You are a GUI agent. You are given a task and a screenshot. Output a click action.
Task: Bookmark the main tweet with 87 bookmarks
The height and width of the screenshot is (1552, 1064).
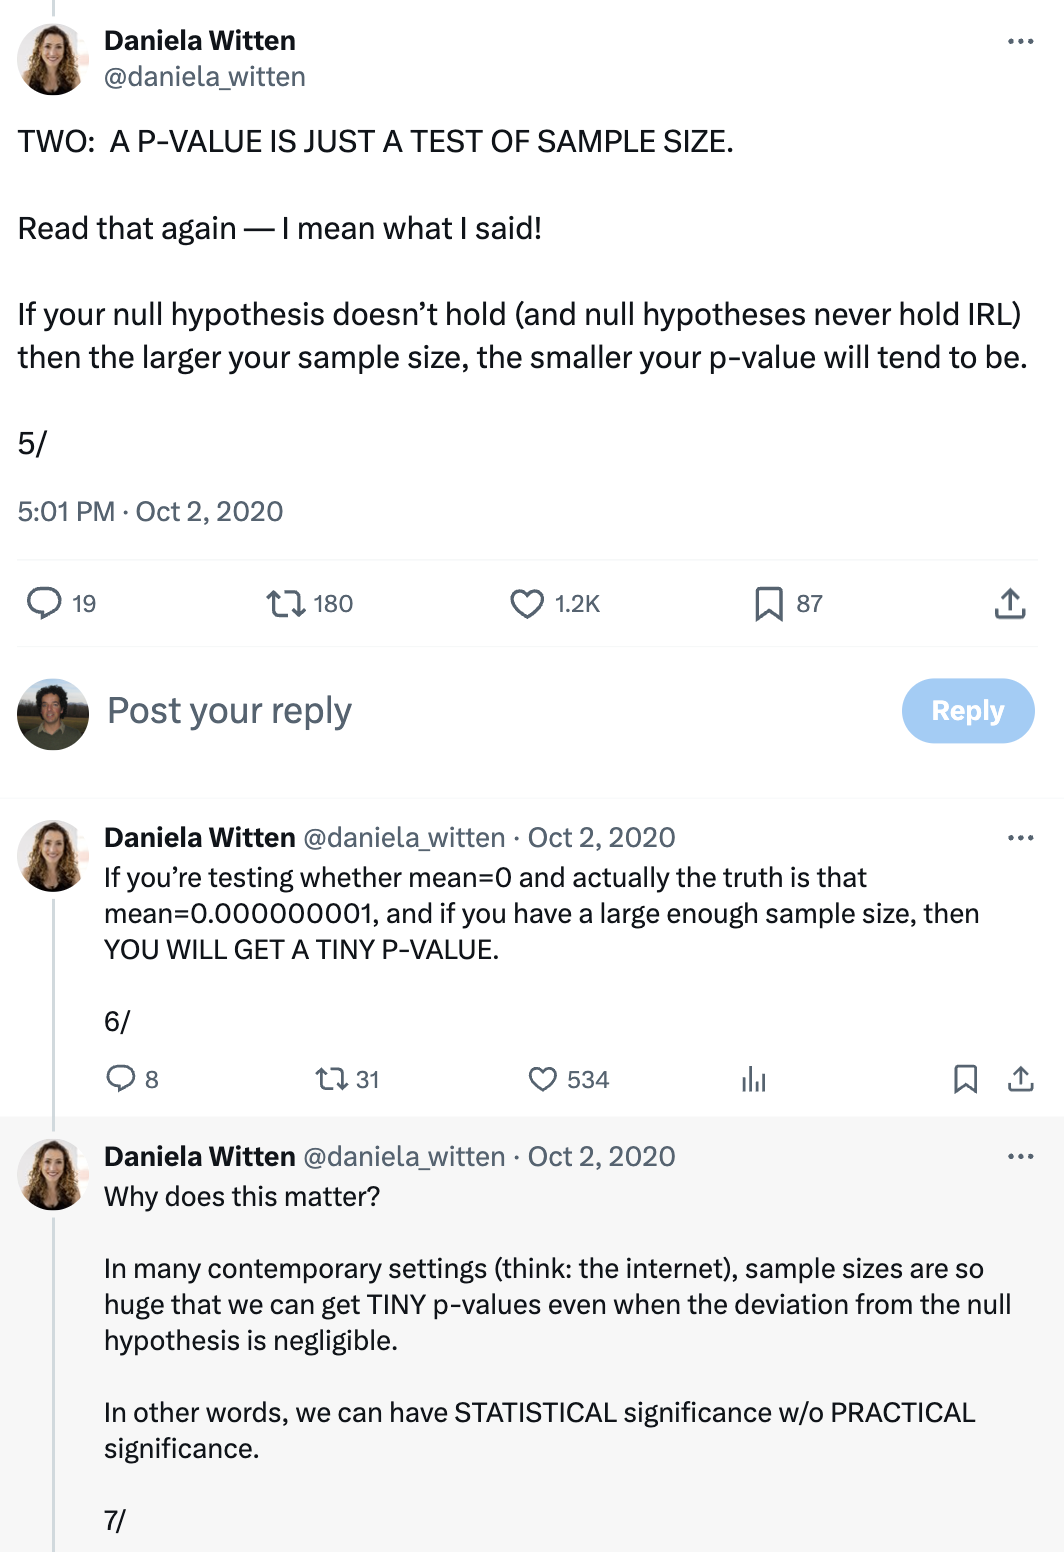tap(768, 603)
